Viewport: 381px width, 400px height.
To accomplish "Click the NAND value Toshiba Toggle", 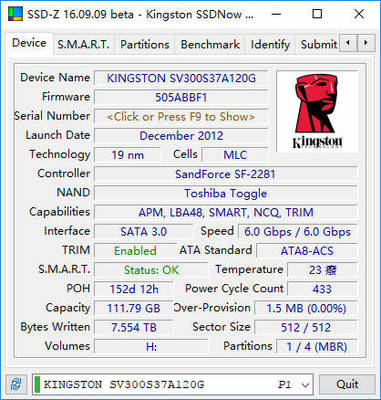I will [x=226, y=193].
